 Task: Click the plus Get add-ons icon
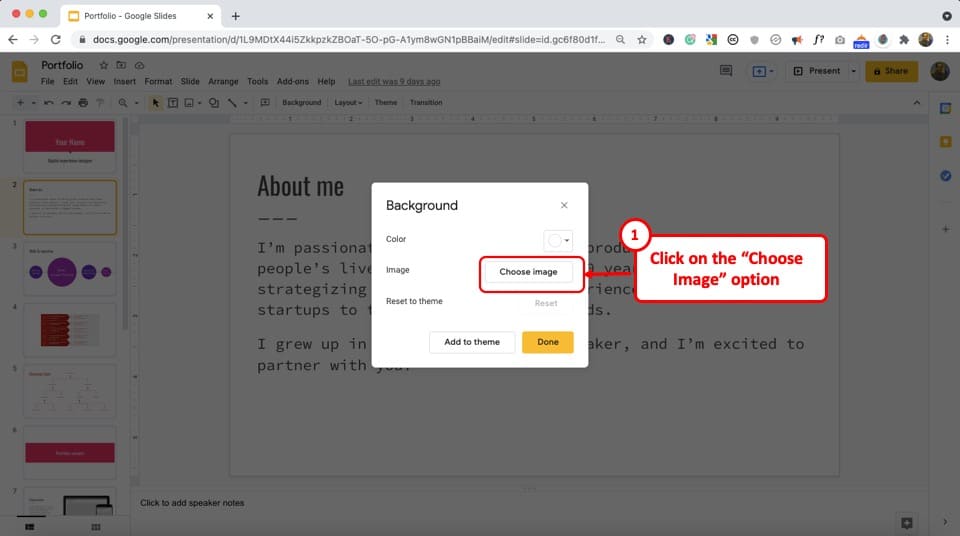tap(945, 229)
